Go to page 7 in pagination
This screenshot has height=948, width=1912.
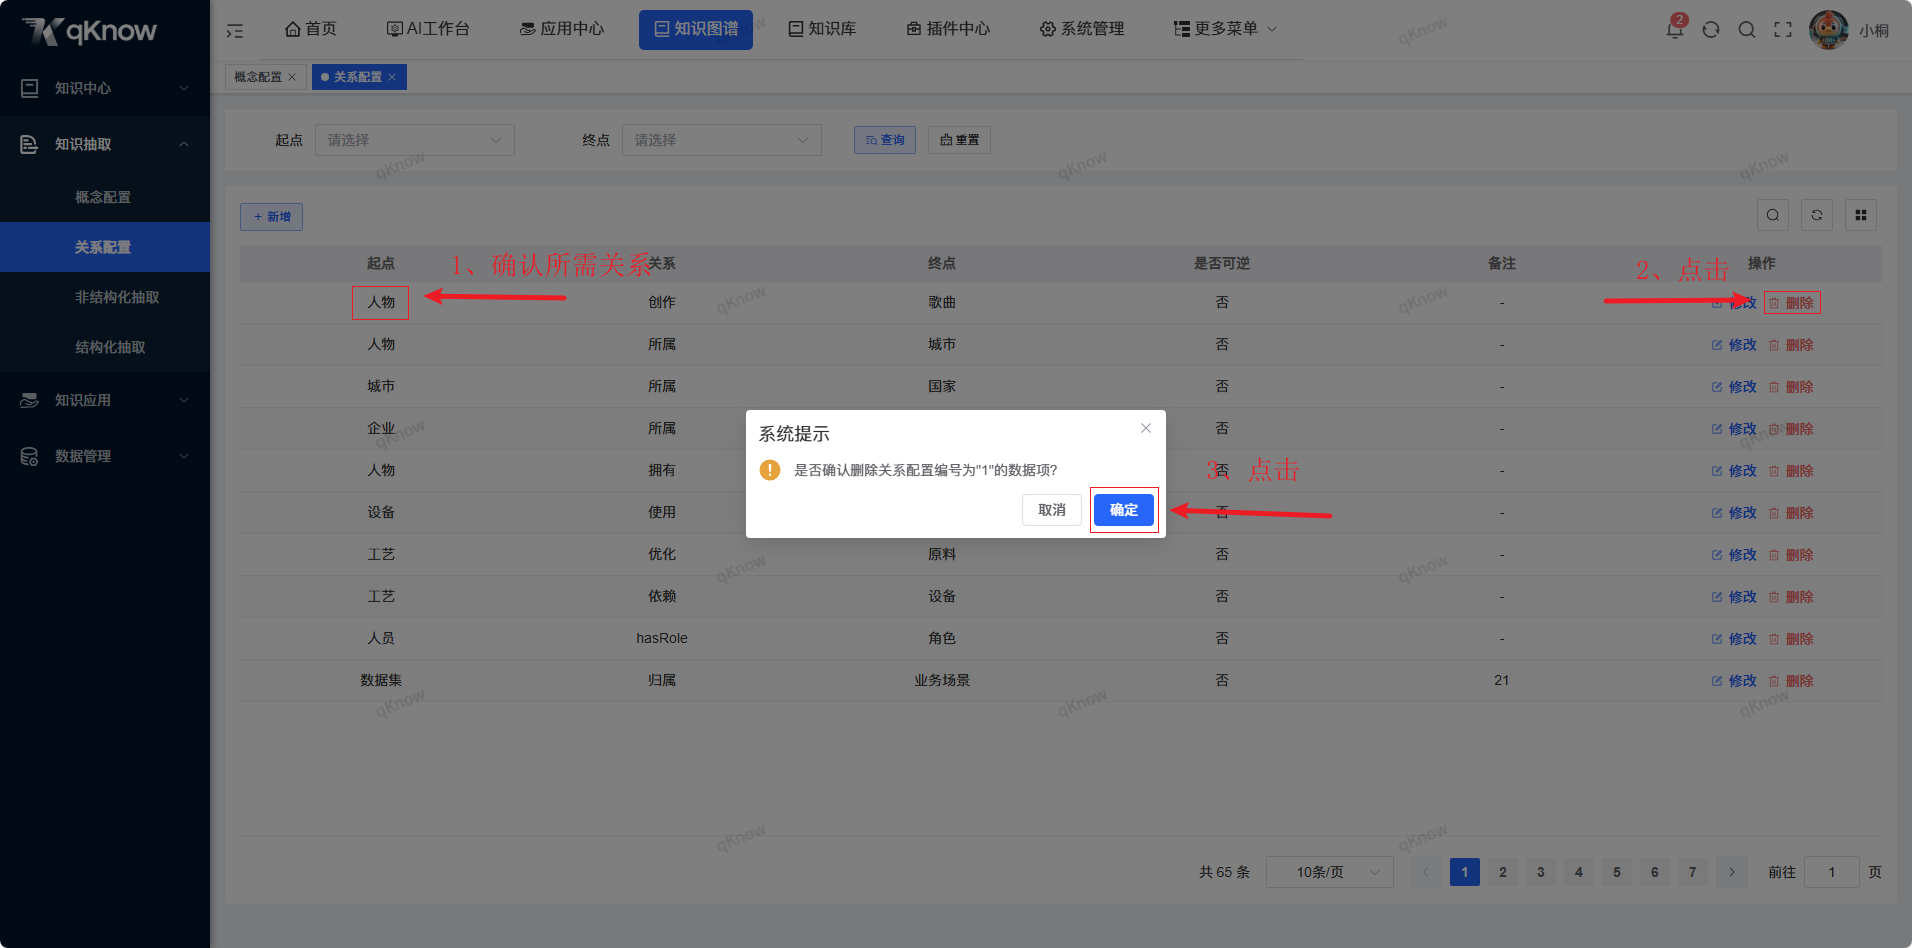(x=1693, y=872)
